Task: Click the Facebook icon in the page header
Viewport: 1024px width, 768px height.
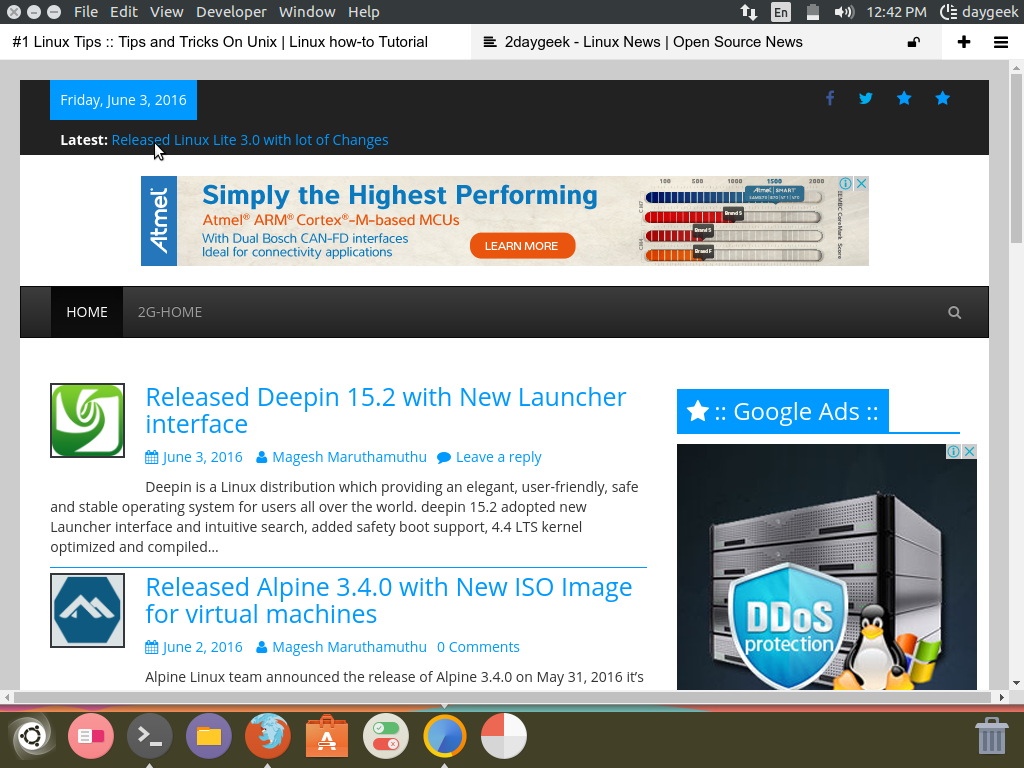Action: coord(829,99)
